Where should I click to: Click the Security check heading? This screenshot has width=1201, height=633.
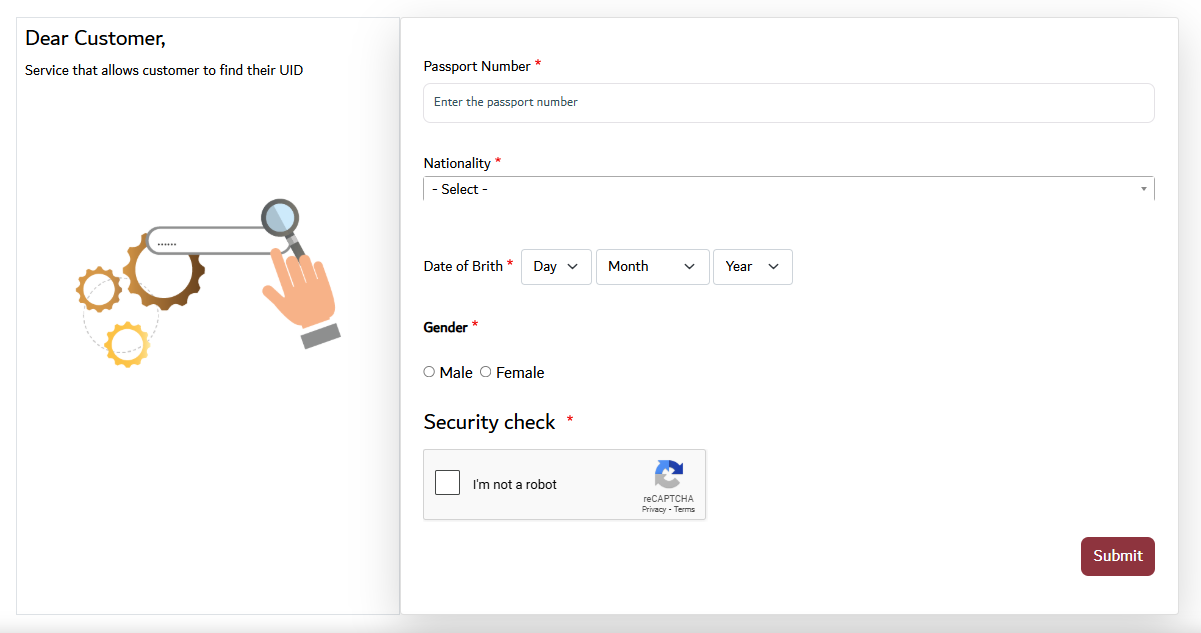[489, 422]
